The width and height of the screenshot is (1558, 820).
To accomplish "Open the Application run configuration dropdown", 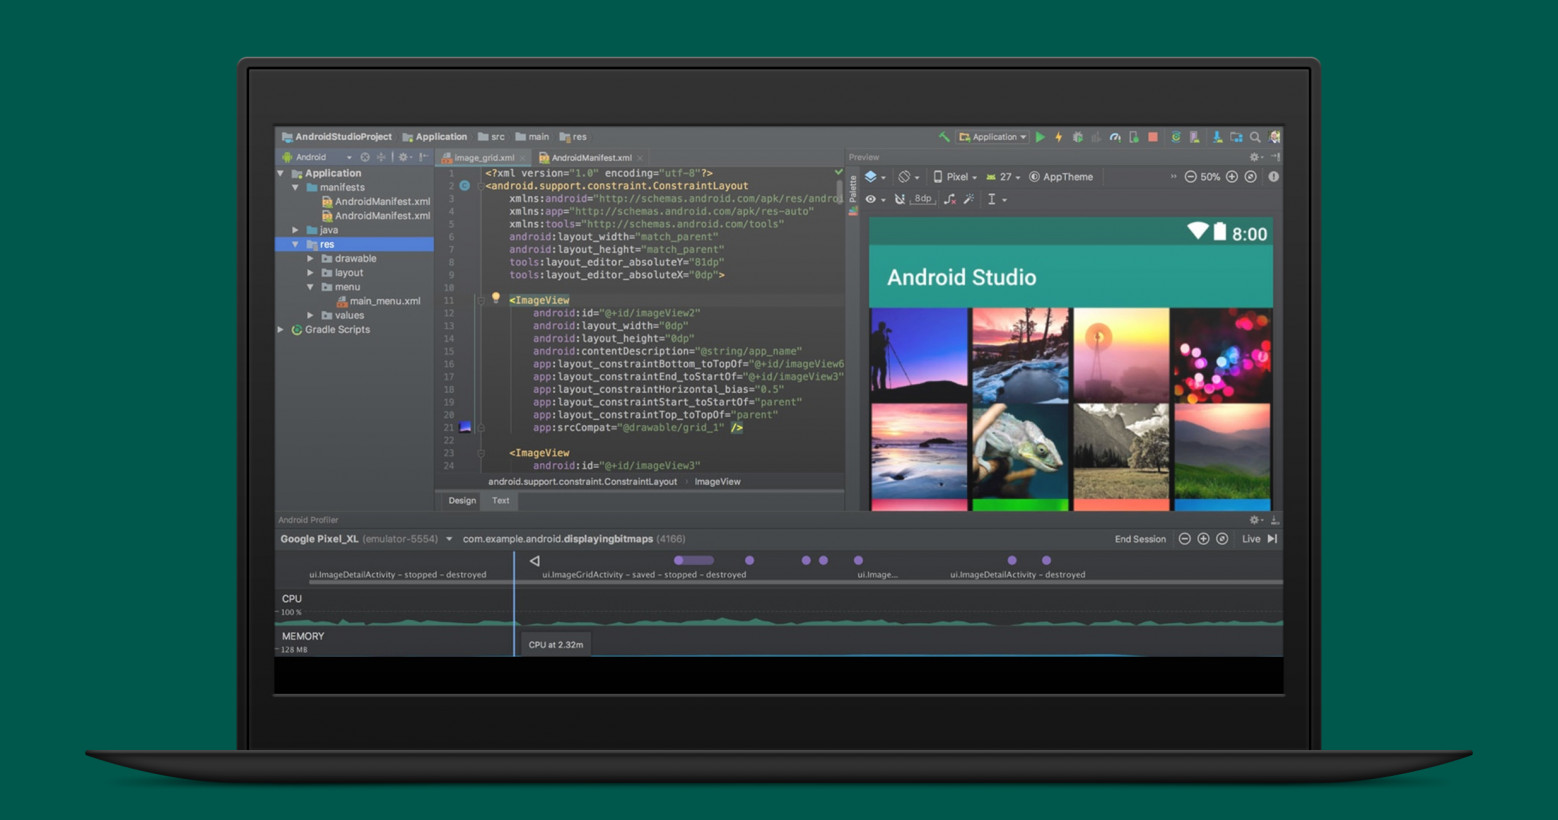I will click(993, 137).
